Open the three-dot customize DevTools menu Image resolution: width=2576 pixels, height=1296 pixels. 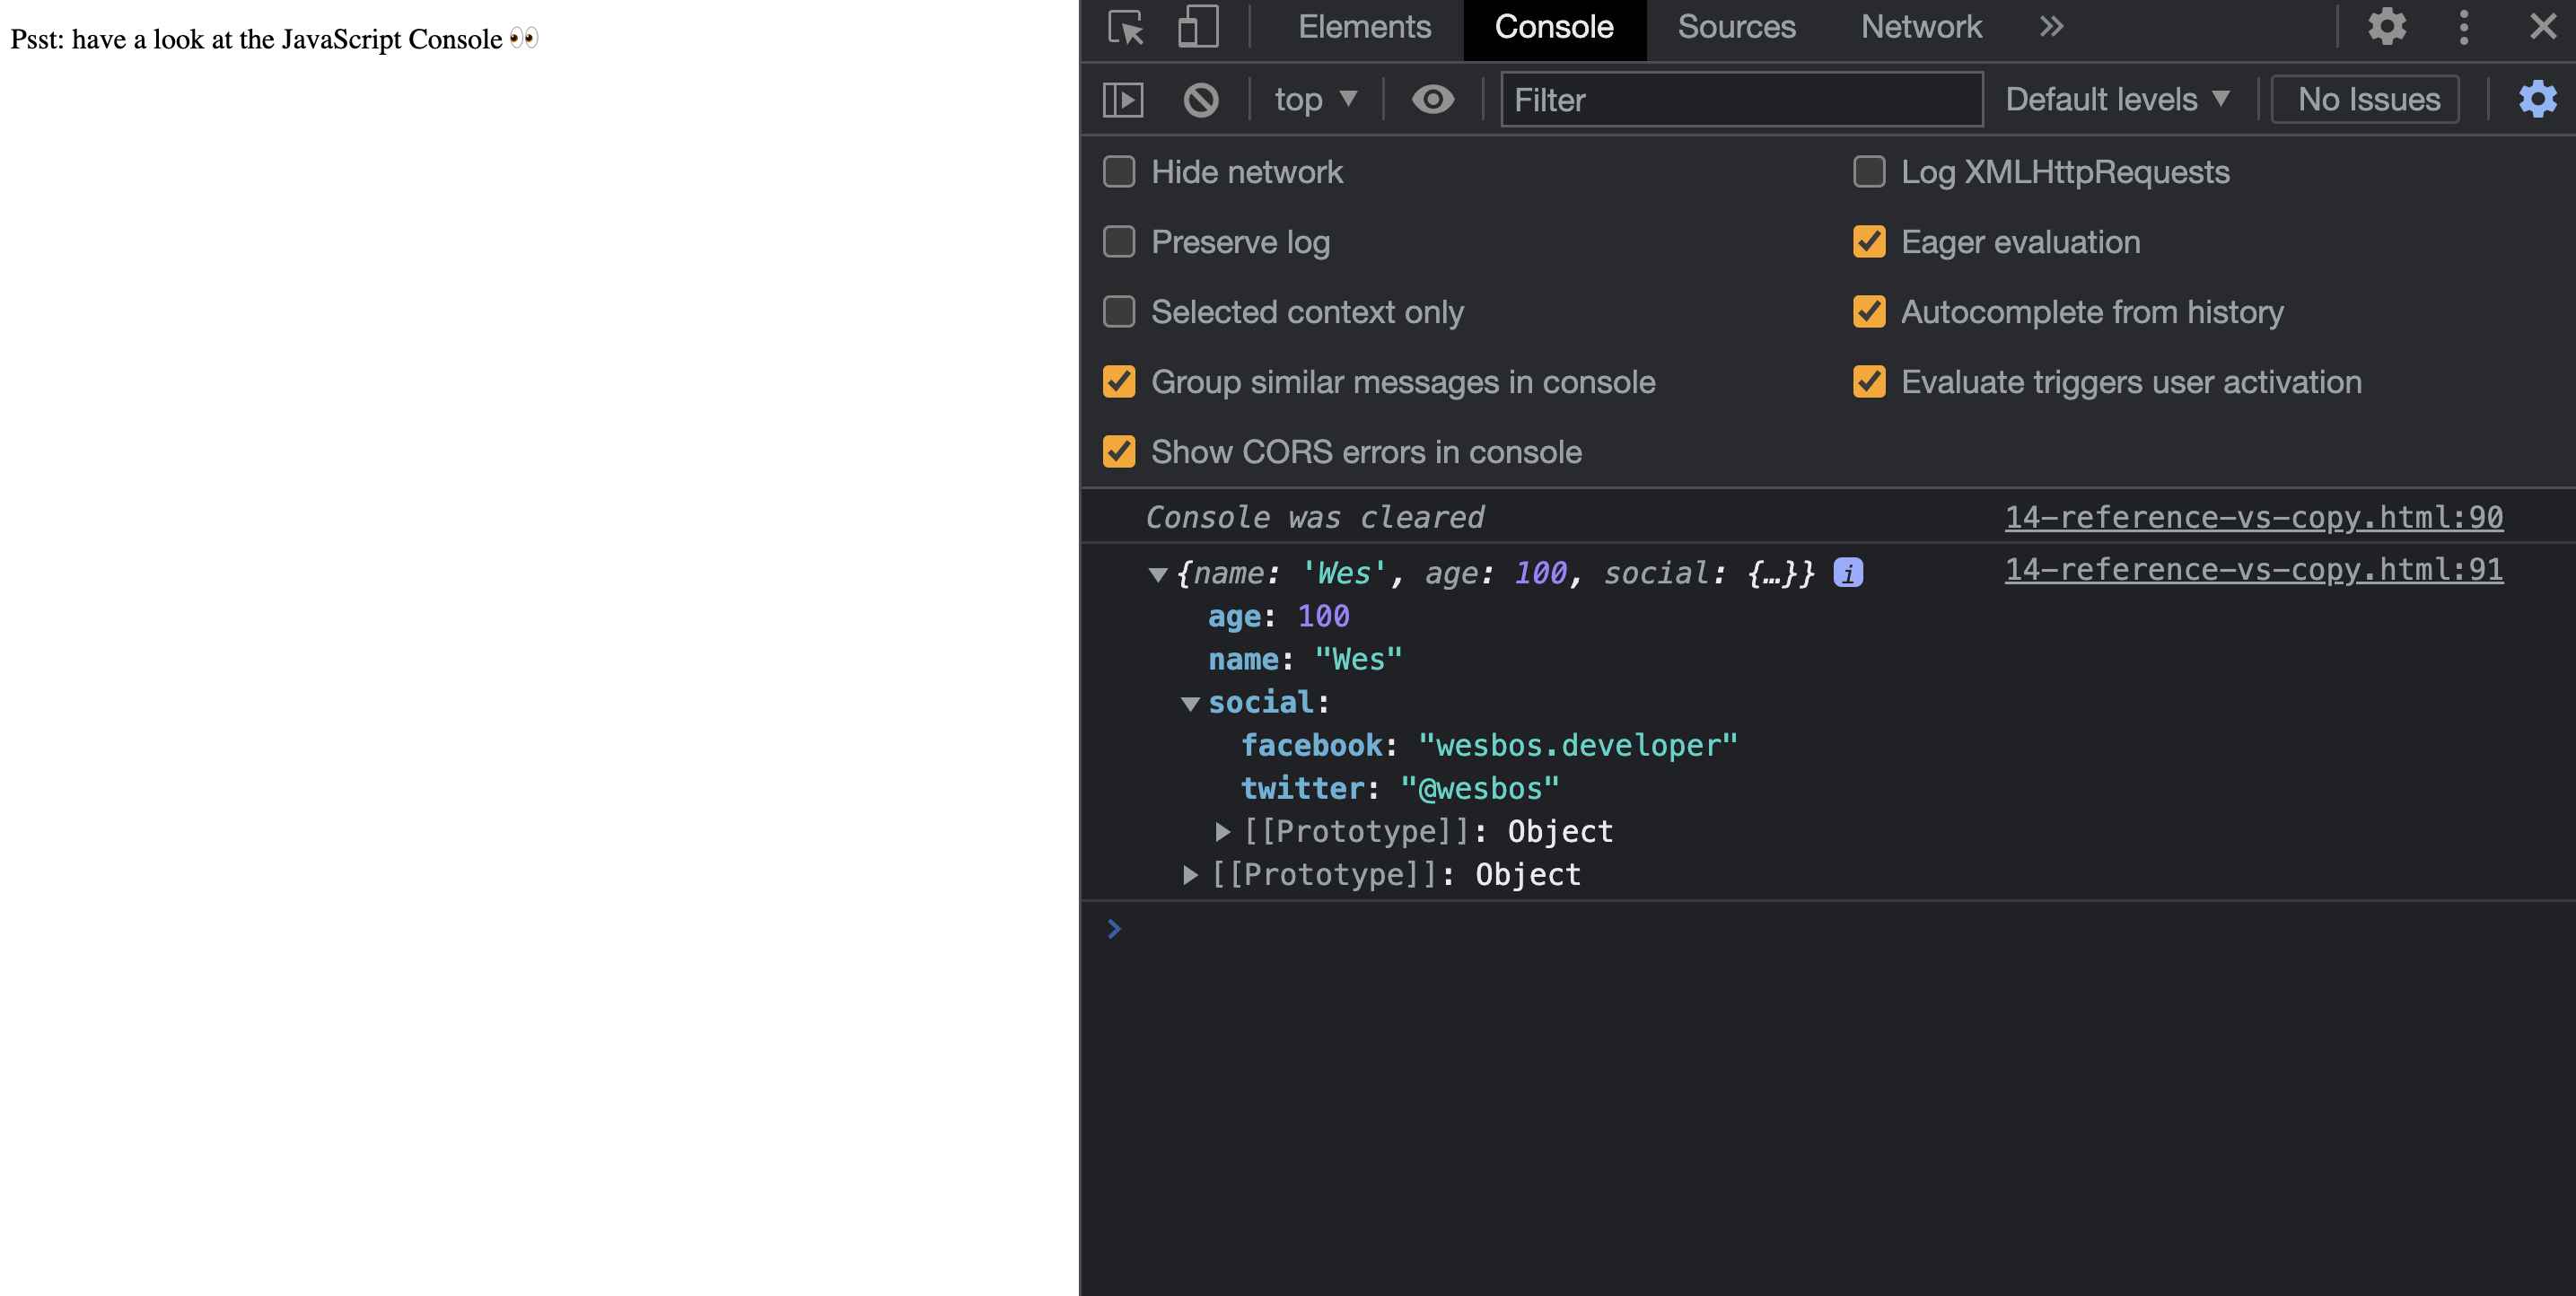point(2464,27)
